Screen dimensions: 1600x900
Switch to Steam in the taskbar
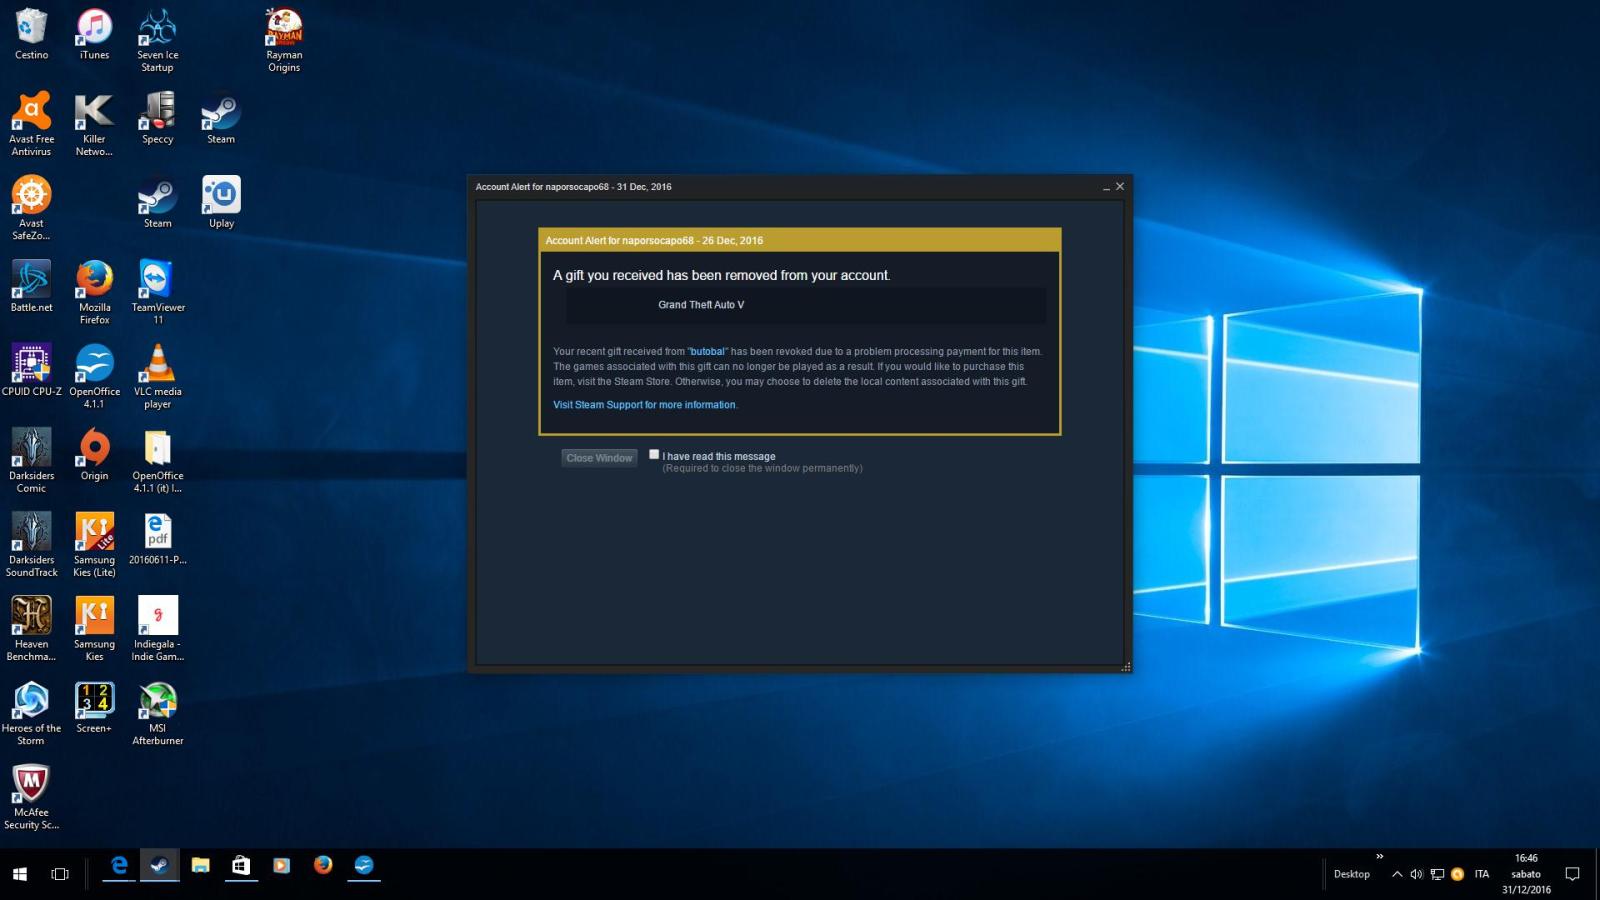(x=159, y=866)
